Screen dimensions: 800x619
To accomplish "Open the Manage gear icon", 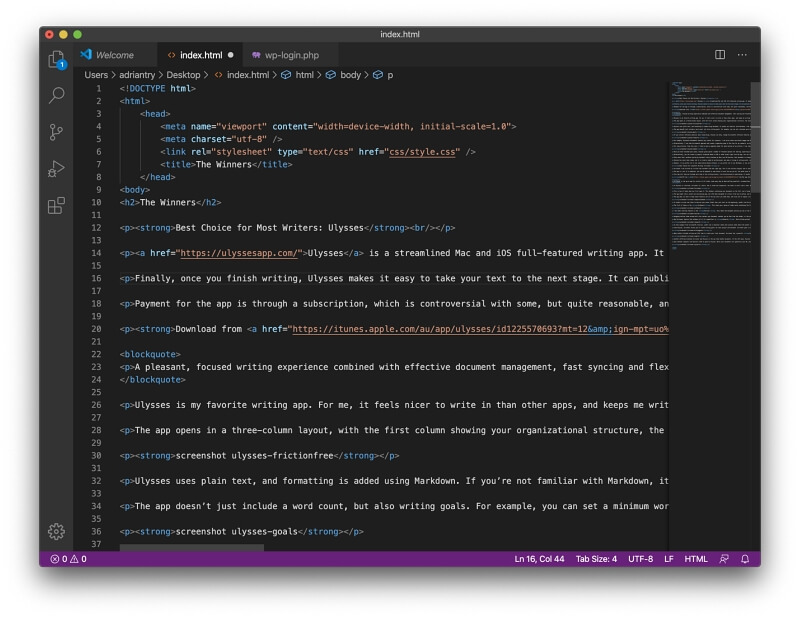I will coord(56,531).
